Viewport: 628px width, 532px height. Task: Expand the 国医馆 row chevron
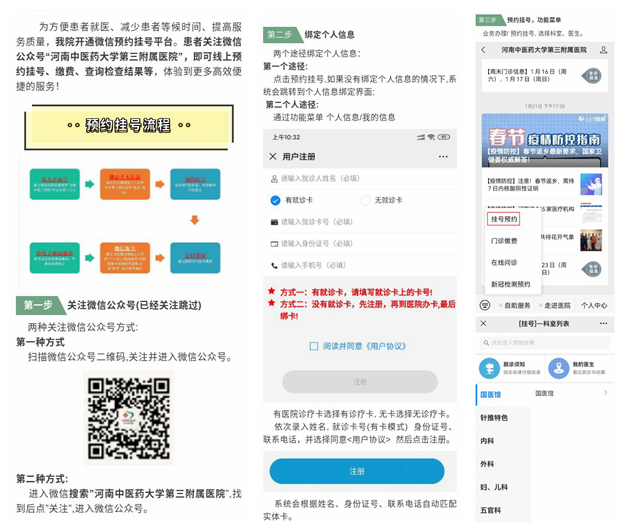pyautogui.click(x=606, y=393)
